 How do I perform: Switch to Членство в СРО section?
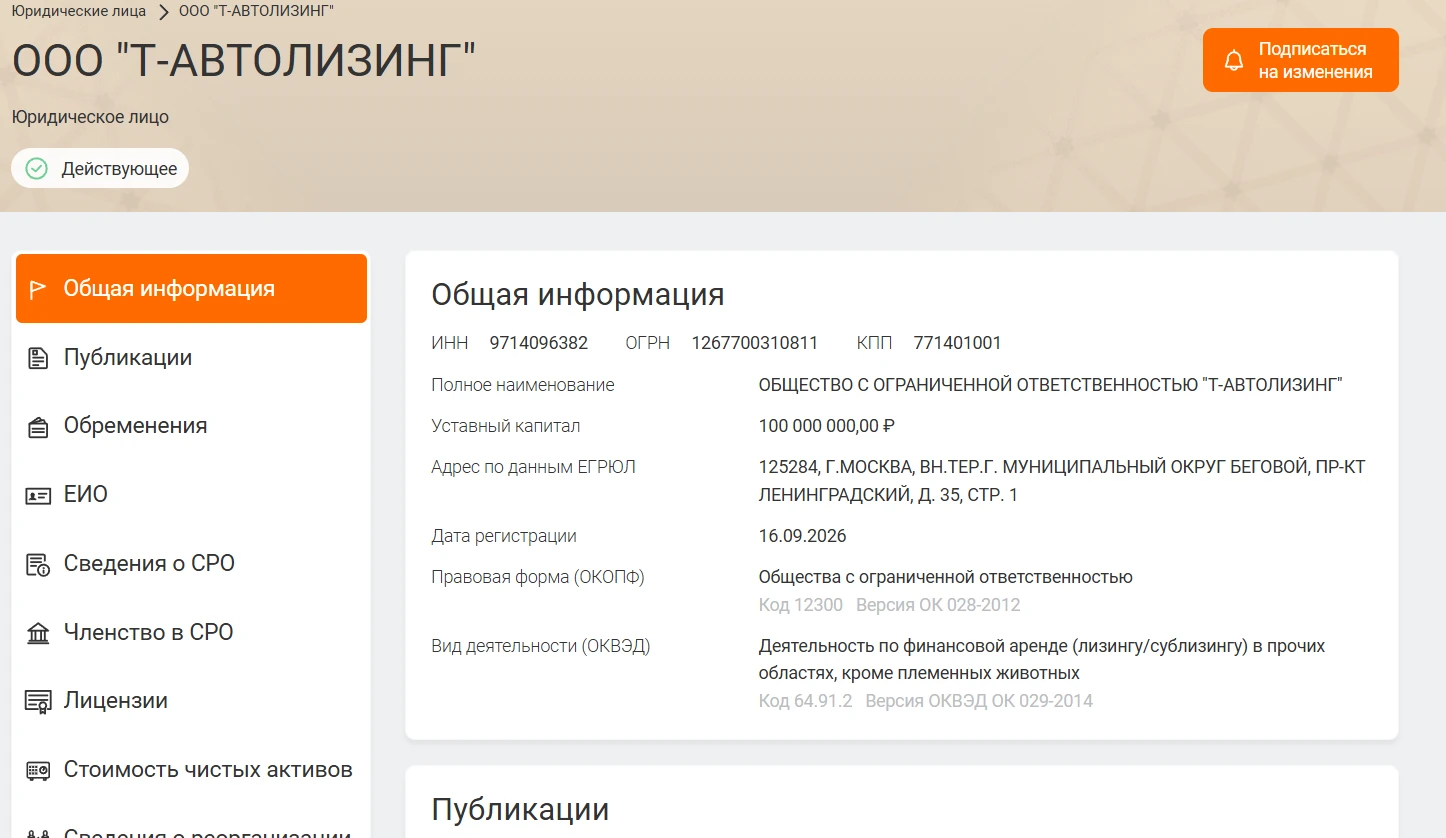191,633
